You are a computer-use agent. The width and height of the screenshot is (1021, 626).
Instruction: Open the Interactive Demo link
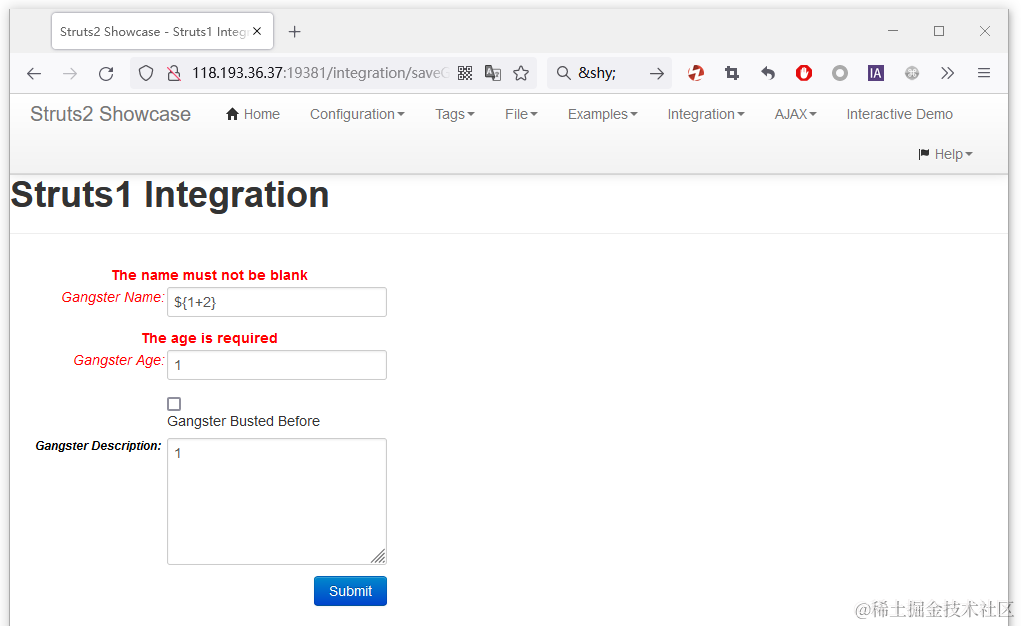pyautogui.click(x=899, y=114)
